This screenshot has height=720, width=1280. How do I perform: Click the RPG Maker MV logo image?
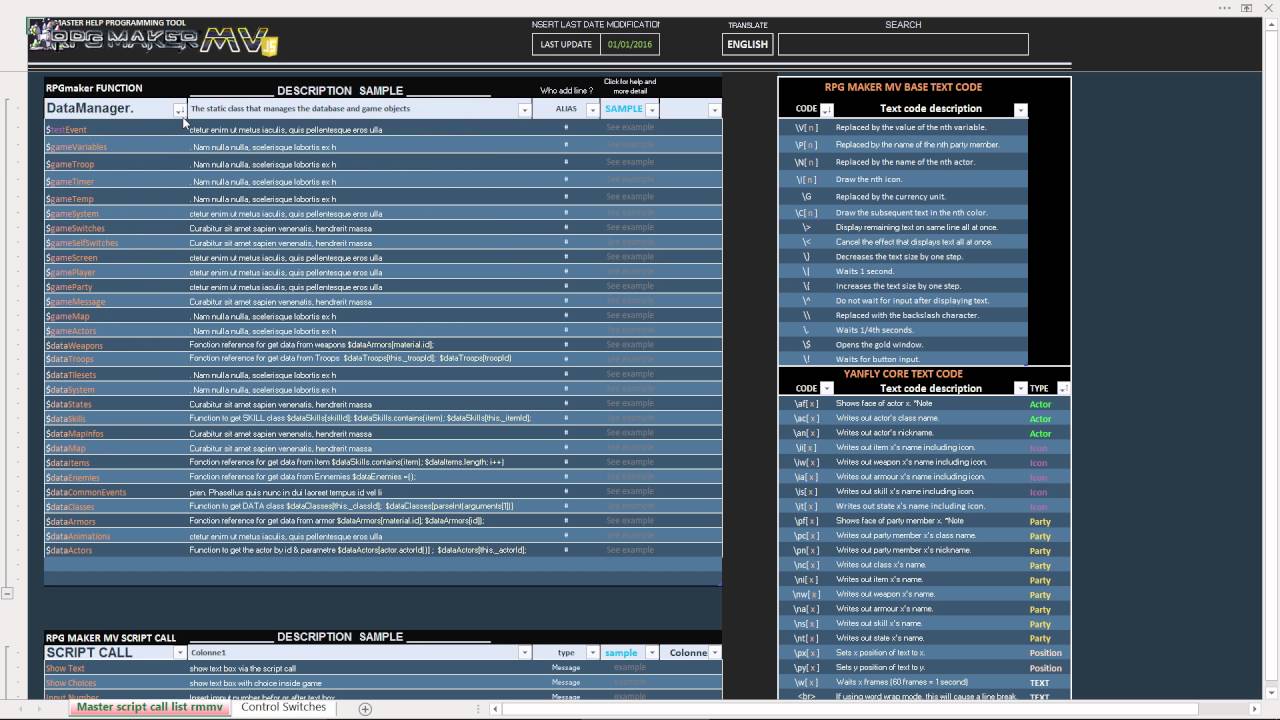coord(153,37)
